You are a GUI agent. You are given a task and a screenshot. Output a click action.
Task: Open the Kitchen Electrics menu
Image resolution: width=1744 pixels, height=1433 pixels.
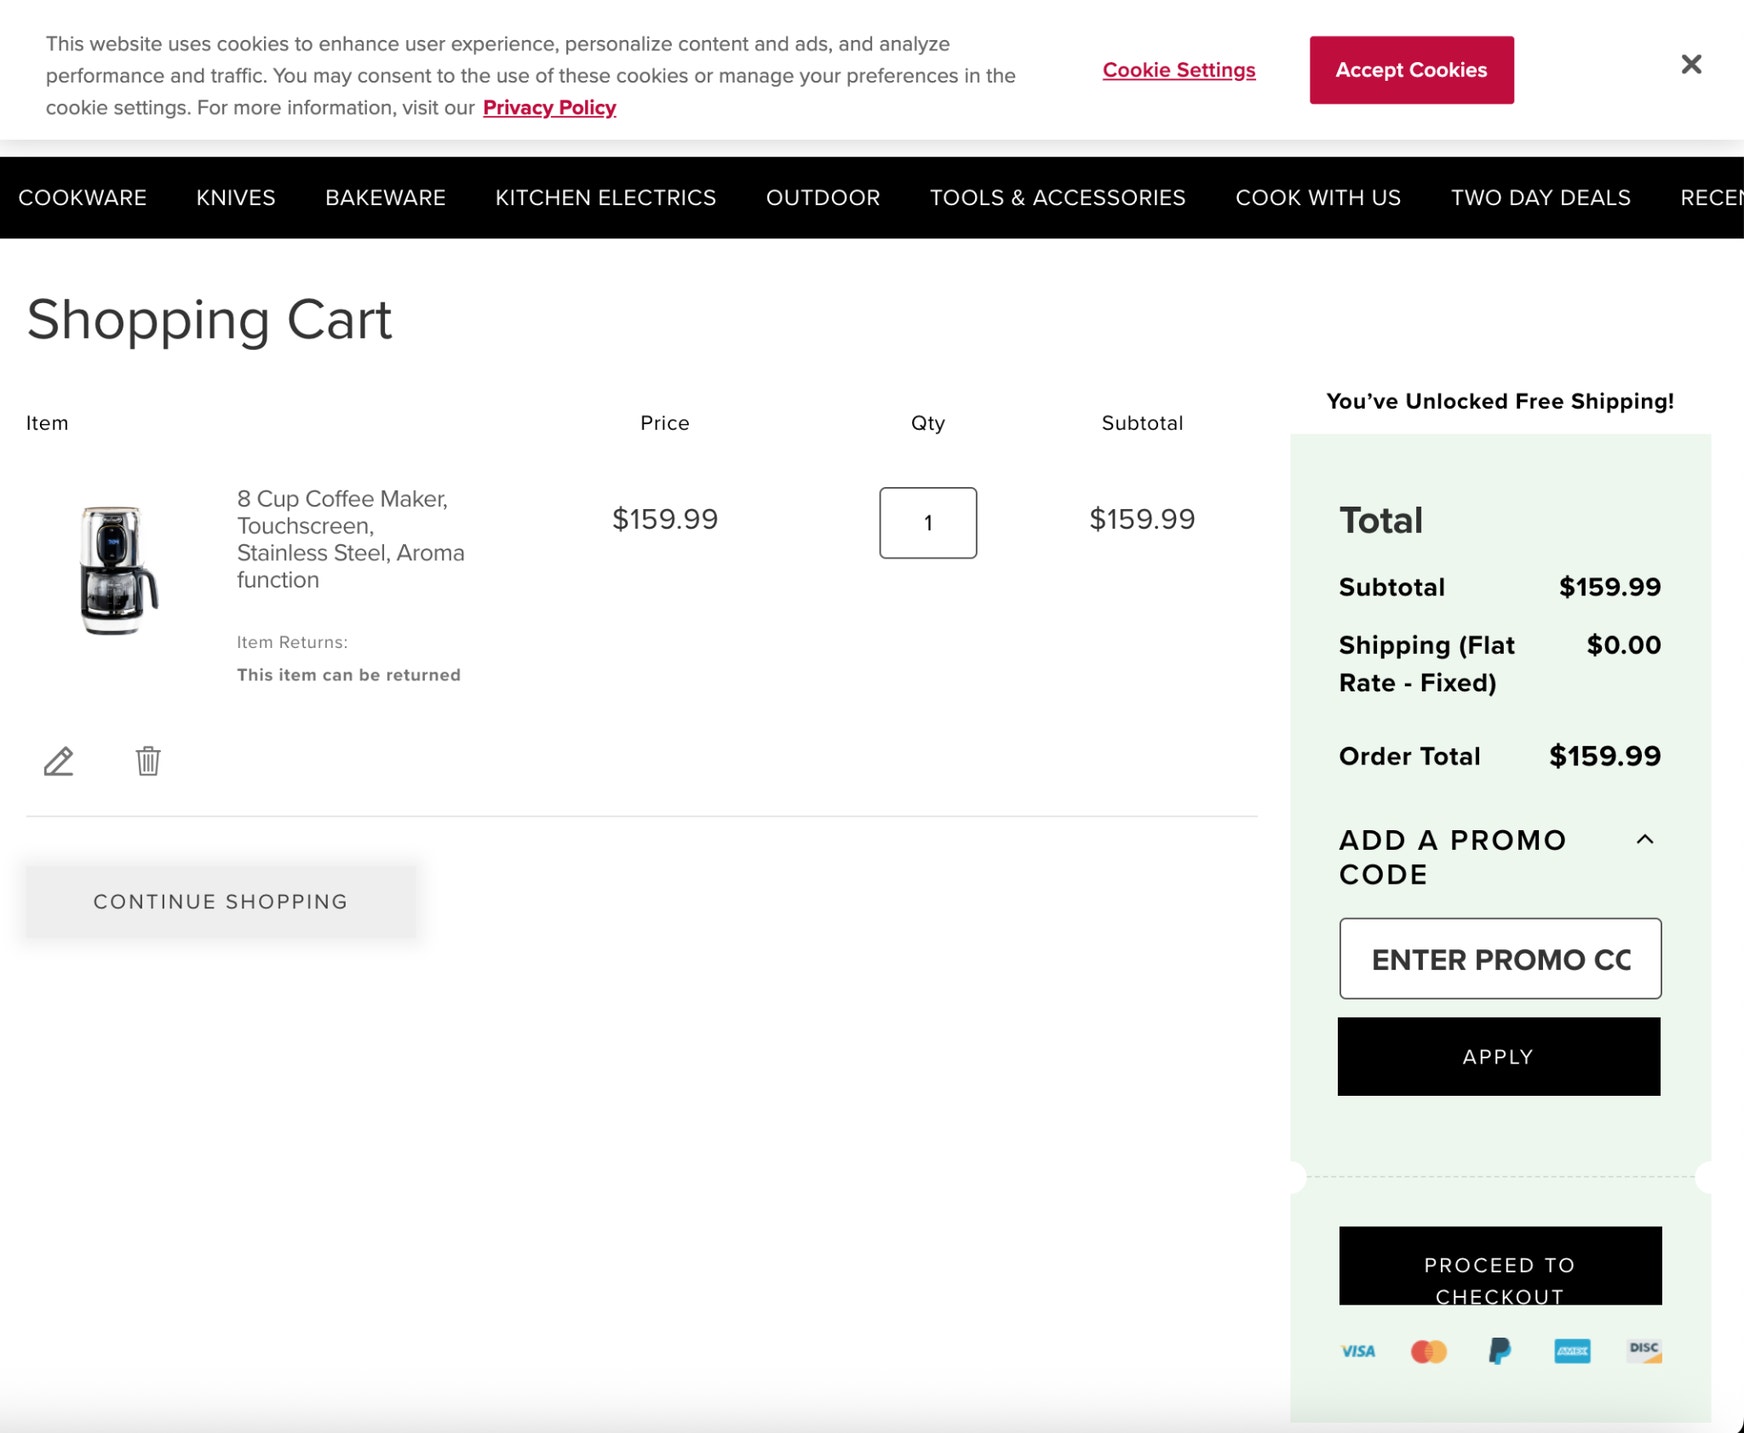click(x=606, y=198)
